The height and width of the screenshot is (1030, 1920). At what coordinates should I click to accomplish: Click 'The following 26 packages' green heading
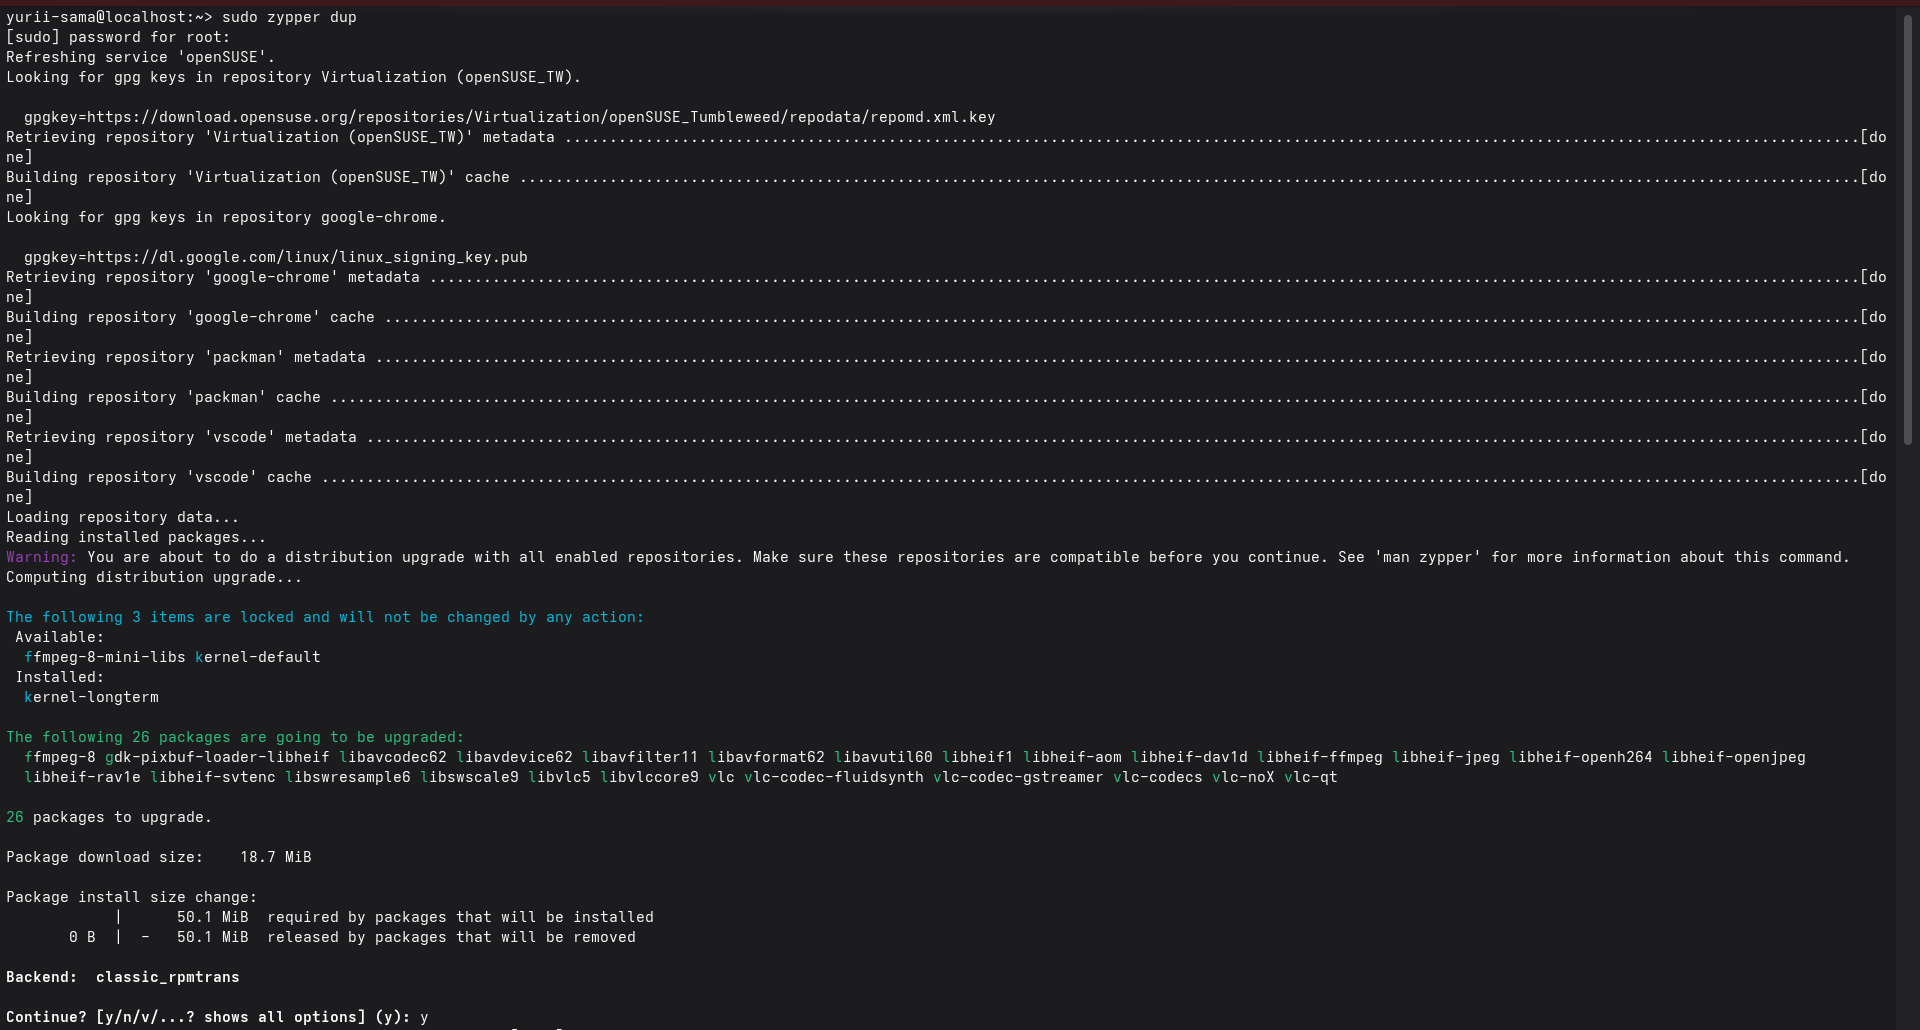click(235, 737)
